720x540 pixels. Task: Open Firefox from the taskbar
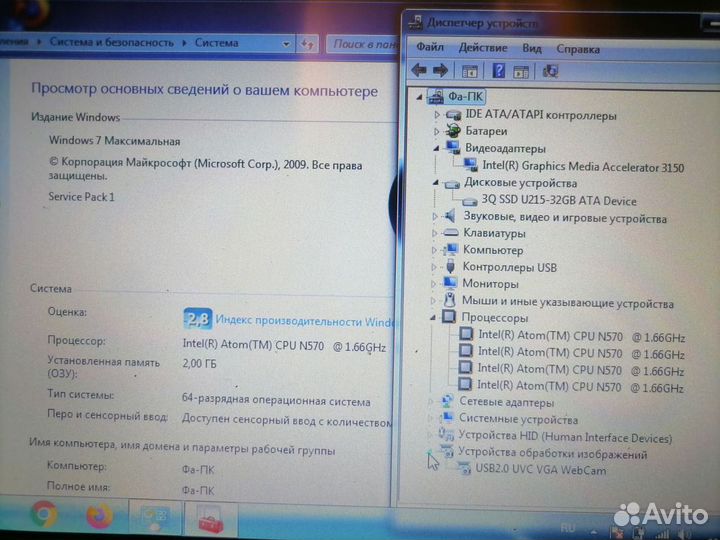point(100,516)
